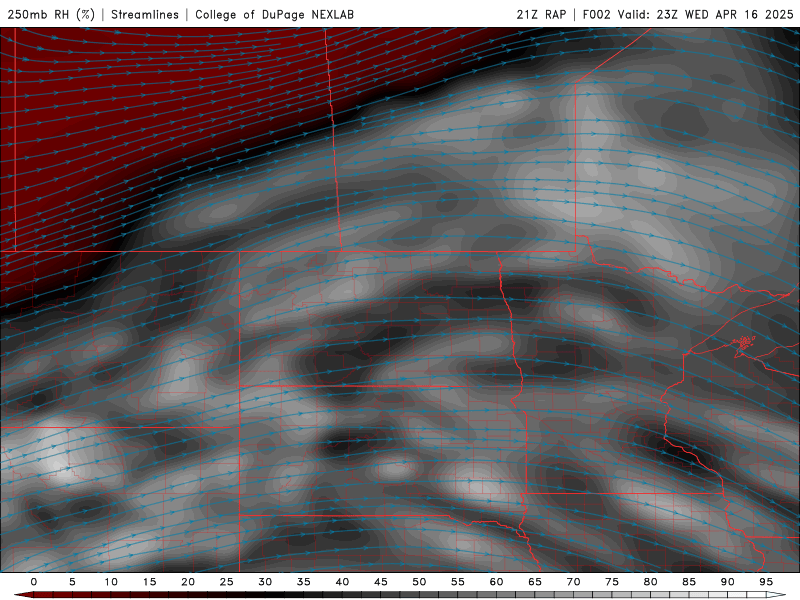Screen dimensions: 800x600
Task: Click the '25' colorbar label
Action: pyautogui.click(x=226, y=582)
